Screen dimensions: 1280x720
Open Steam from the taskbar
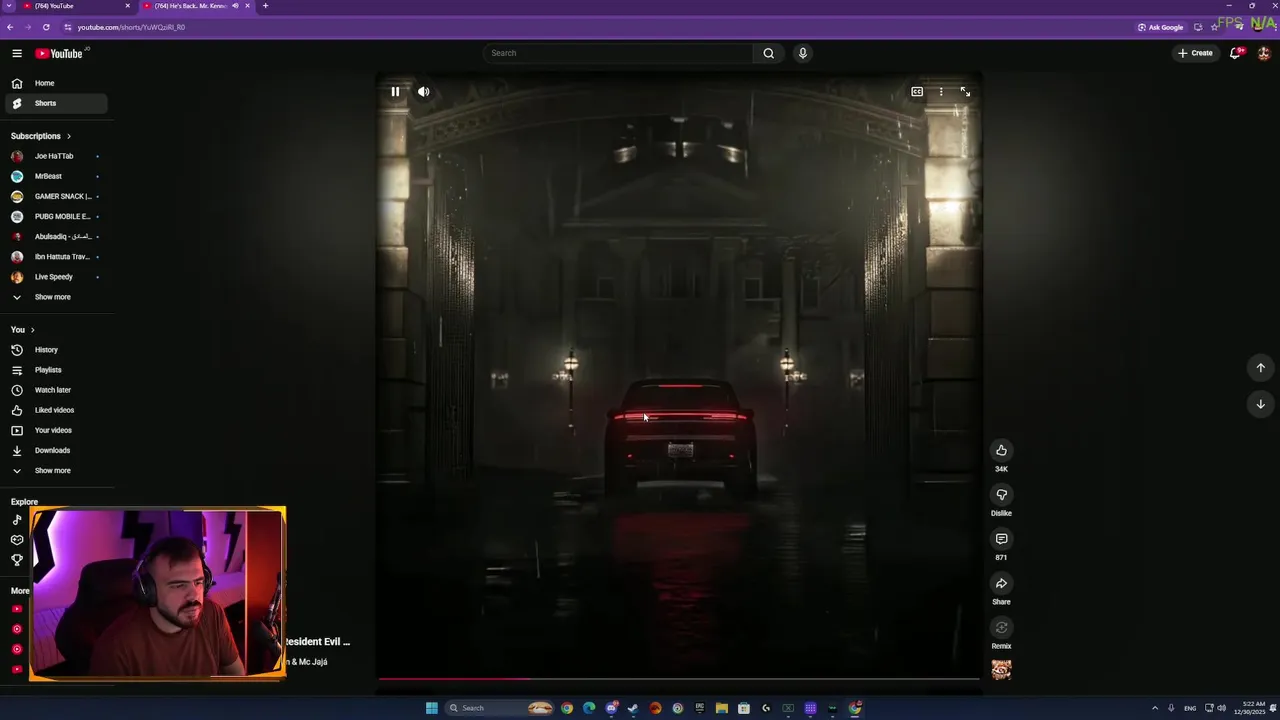coord(633,708)
